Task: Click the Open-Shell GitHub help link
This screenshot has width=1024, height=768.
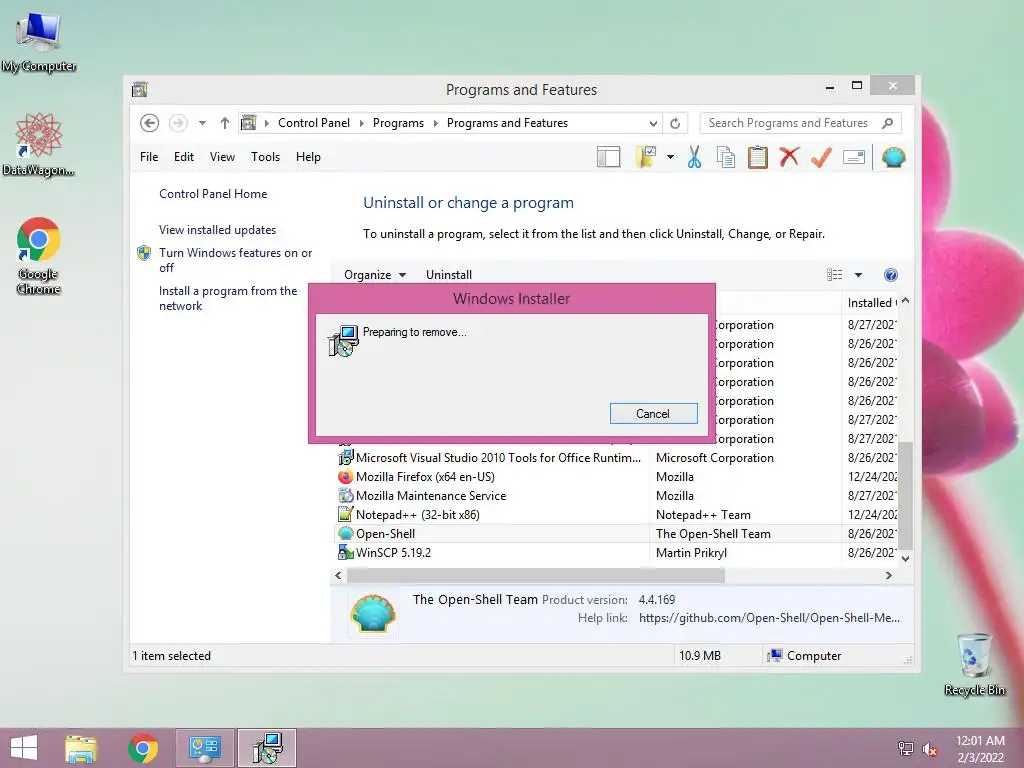Action: [x=769, y=618]
